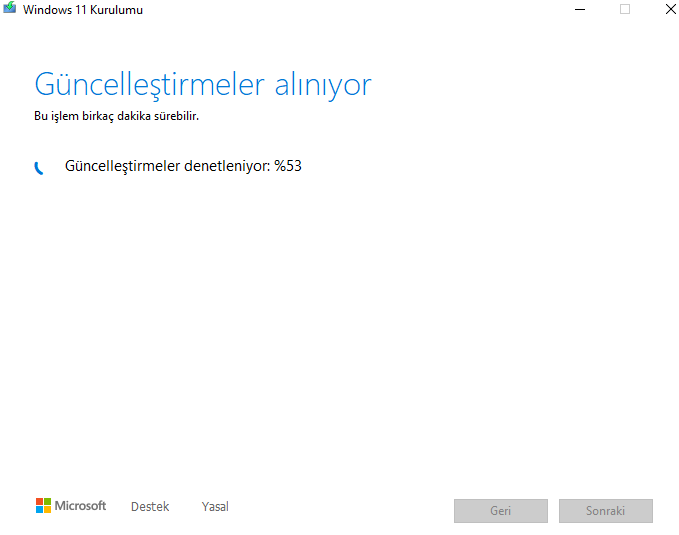Click the disabled maximize button

point(624,9)
